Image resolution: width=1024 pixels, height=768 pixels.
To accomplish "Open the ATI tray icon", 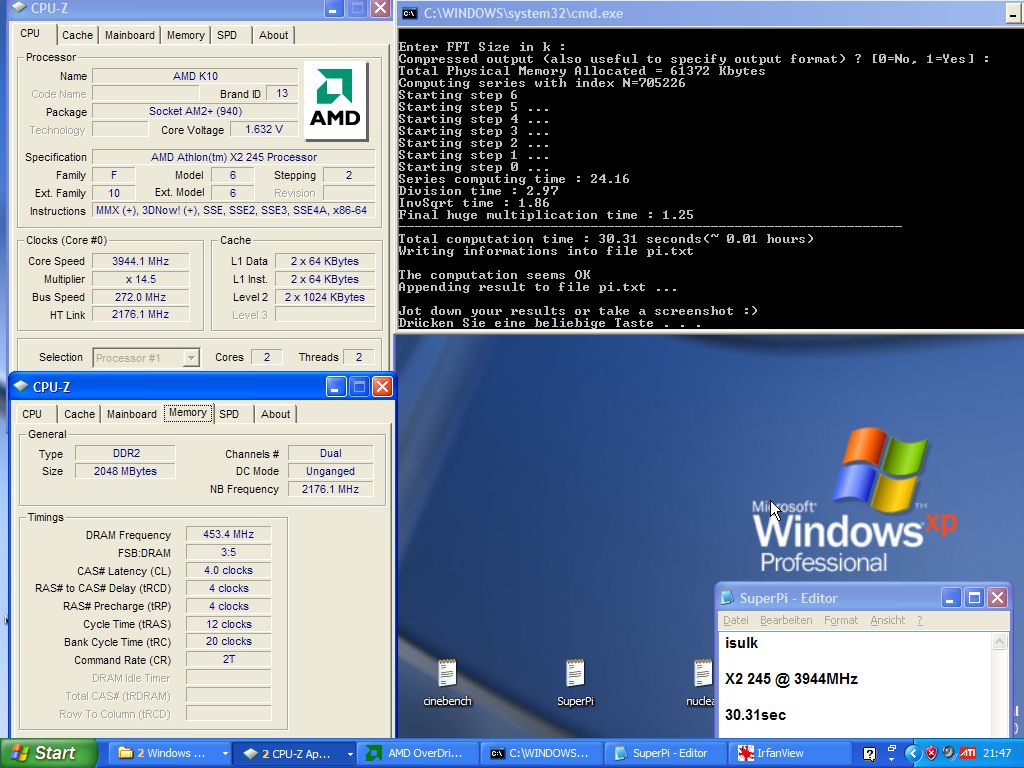I will (x=968, y=753).
